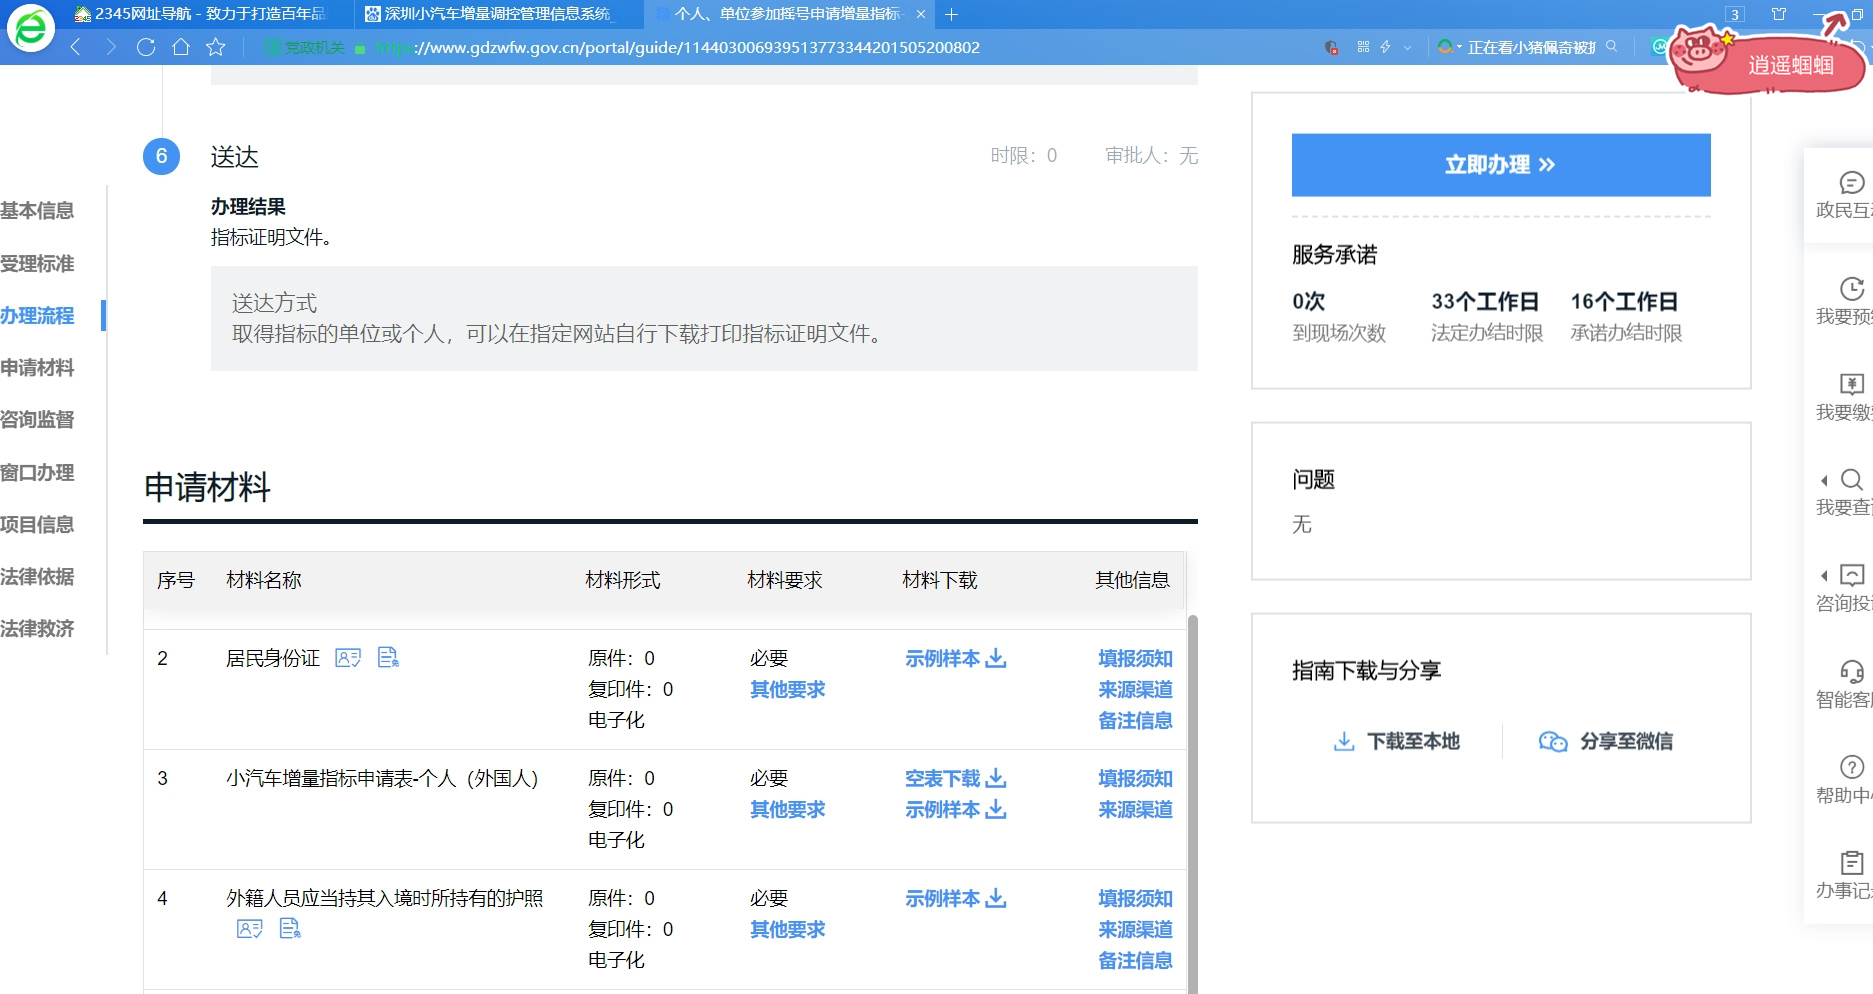Click the magnifier in the search box

(x=1612, y=47)
